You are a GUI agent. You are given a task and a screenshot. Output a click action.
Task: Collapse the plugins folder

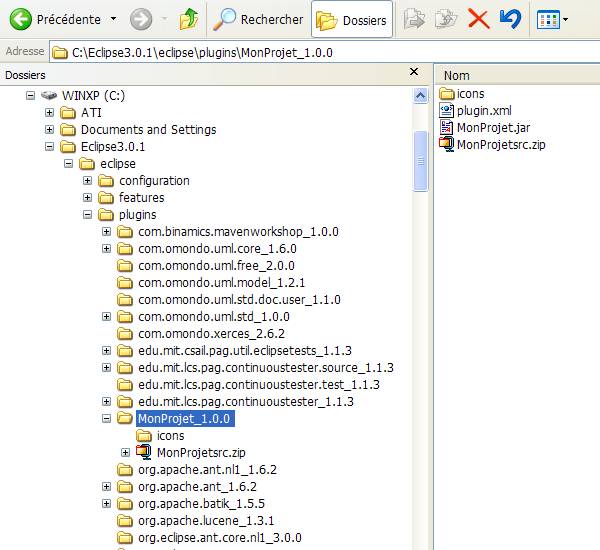click(87, 214)
